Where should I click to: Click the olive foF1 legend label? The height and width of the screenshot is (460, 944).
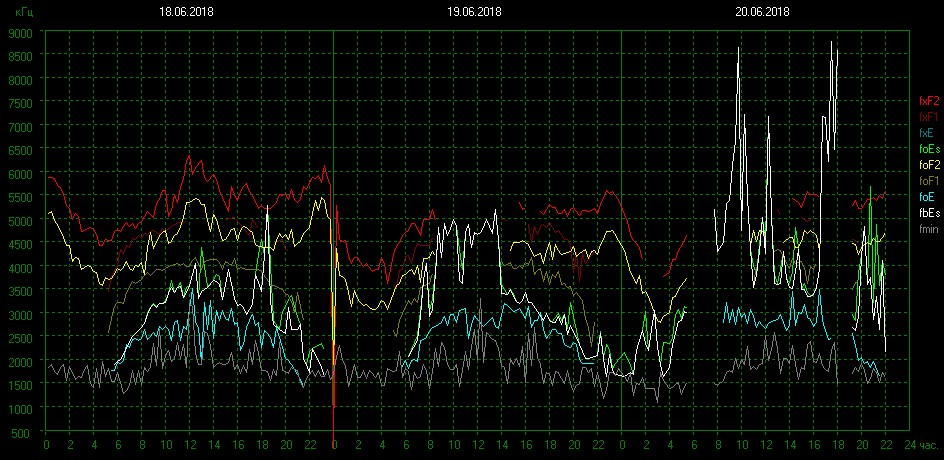pos(929,181)
